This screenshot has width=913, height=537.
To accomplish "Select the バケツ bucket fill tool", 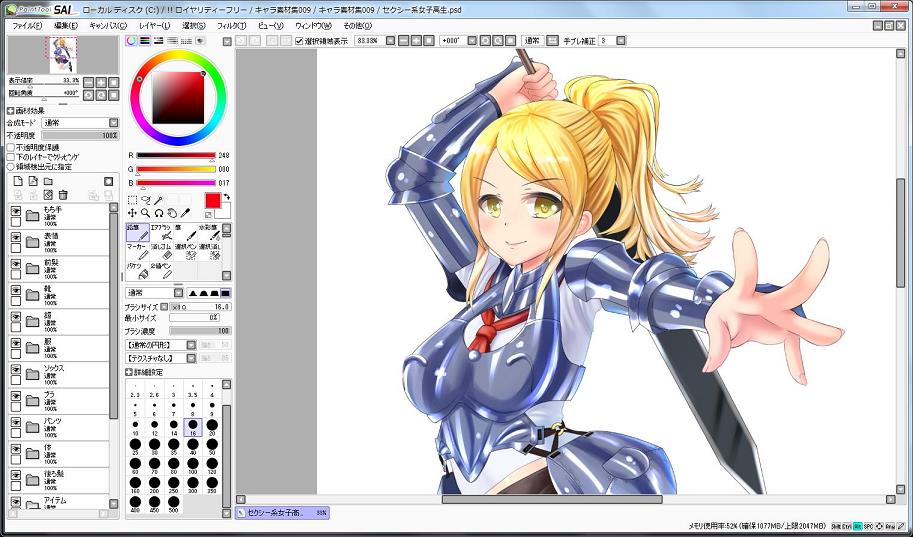I will coord(138,271).
